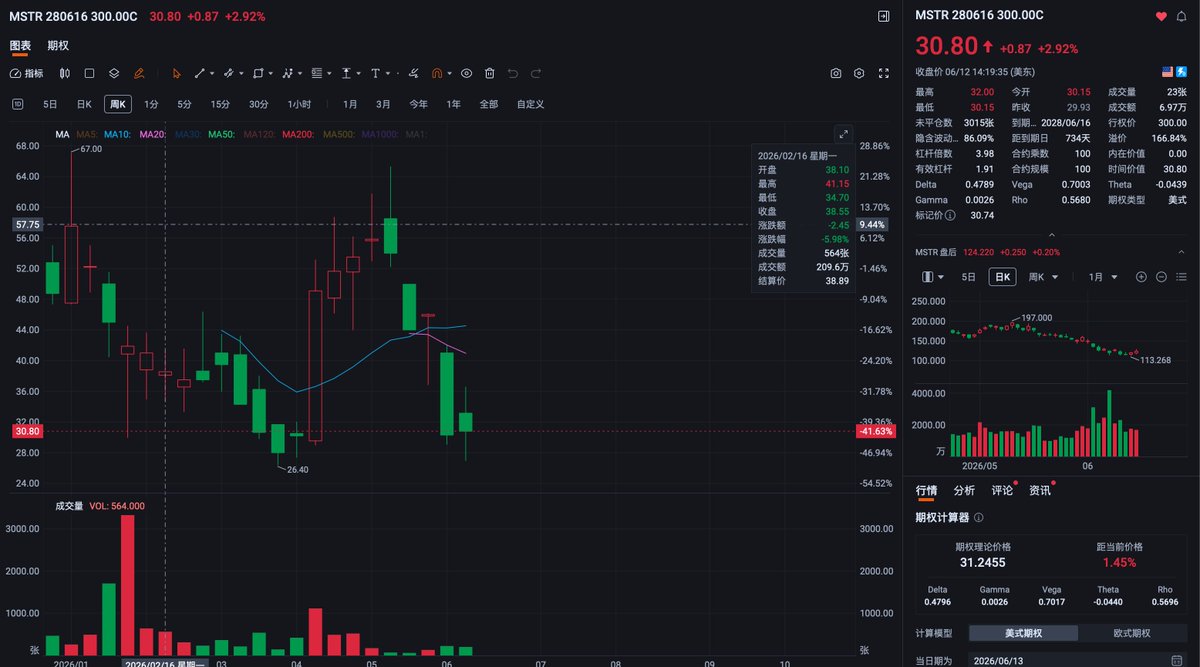The width and height of the screenshot is (1200, 667).
Task: Switch main chart to 日K
Action: [x=84, y=104]
